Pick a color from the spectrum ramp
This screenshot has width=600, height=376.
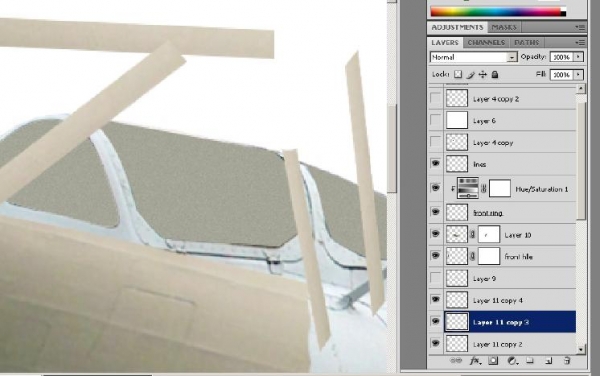click(x=496, y=11)
